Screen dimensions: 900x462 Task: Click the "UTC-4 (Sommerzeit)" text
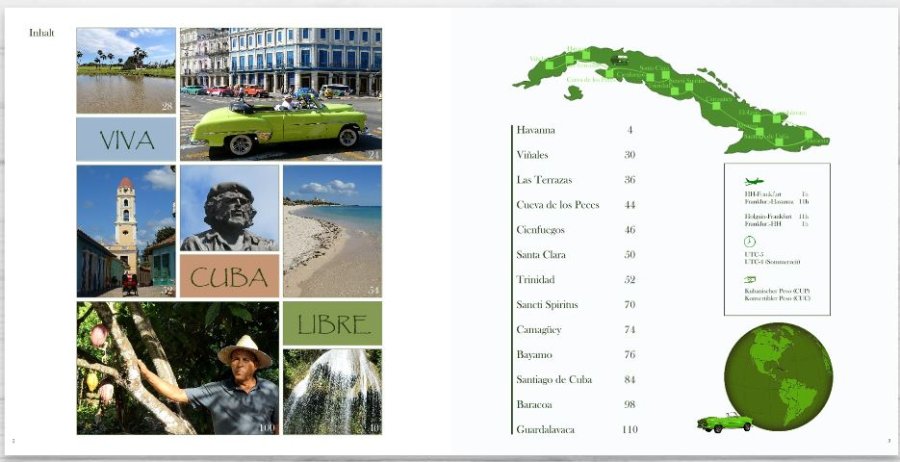[x=772, y=262]
